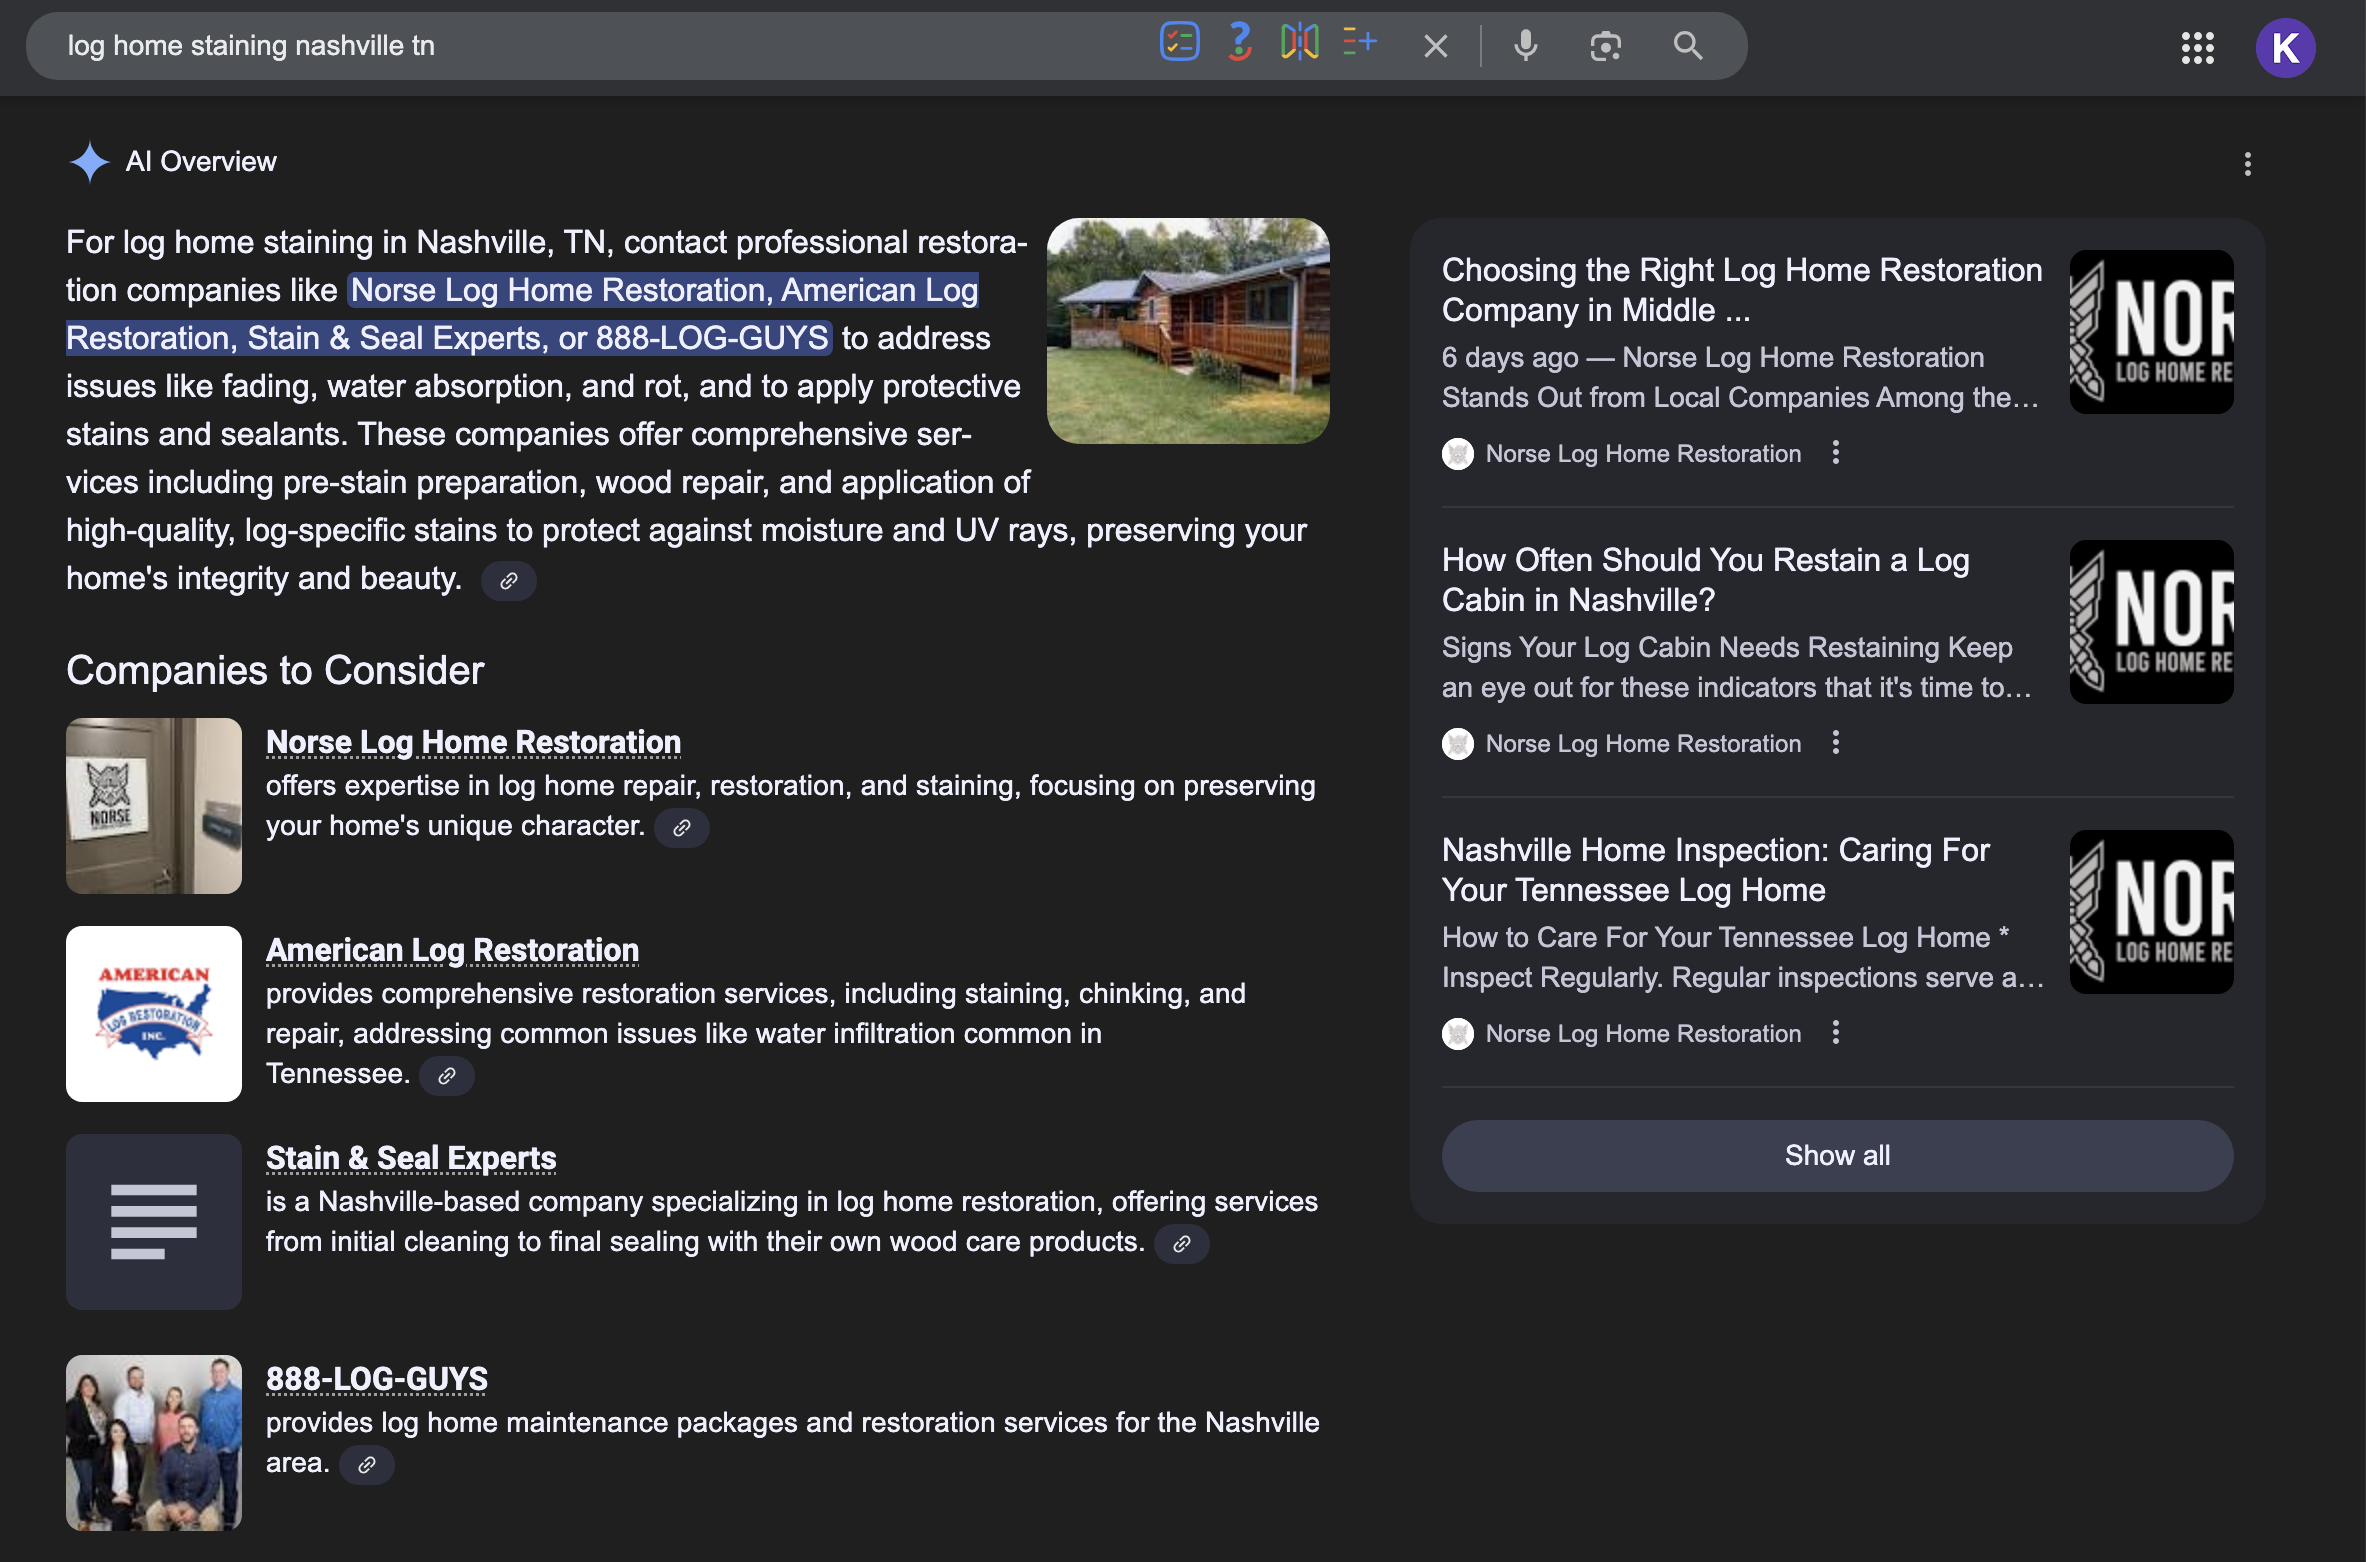Open AI Overview three-dot options menu
Screen dimensions: 2366x1562
(2247, 164)
